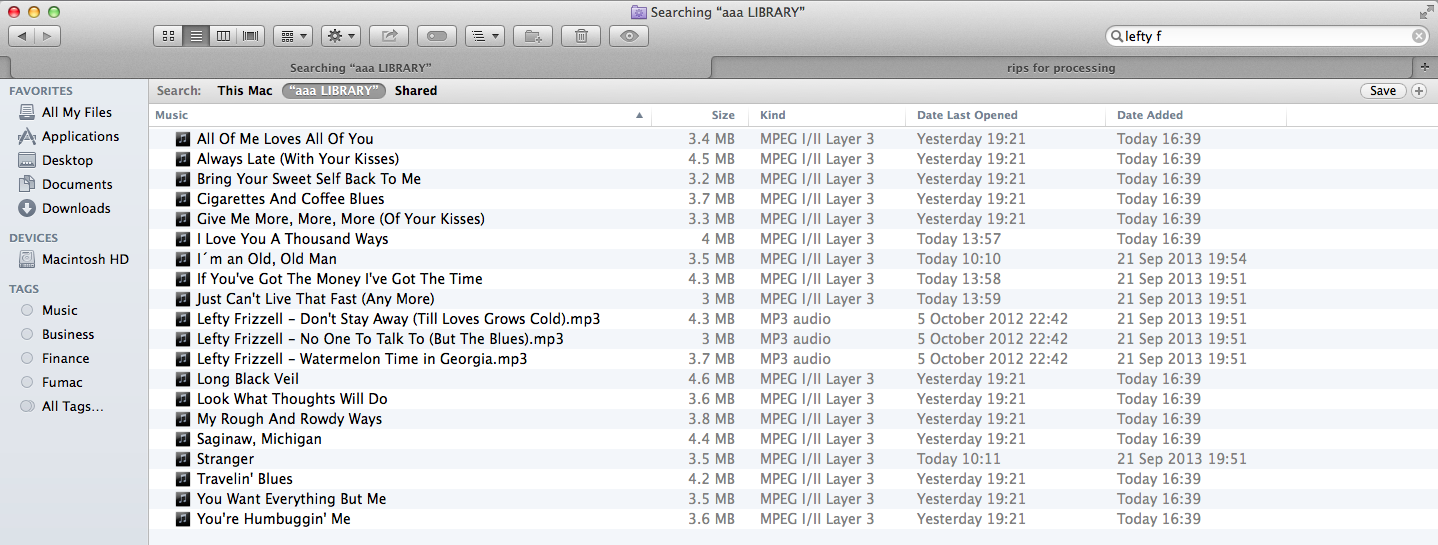The height and width of the screenshot is (545, 1438).
Task: Select the Business tag in sidebar
Action: pos(57,335)
